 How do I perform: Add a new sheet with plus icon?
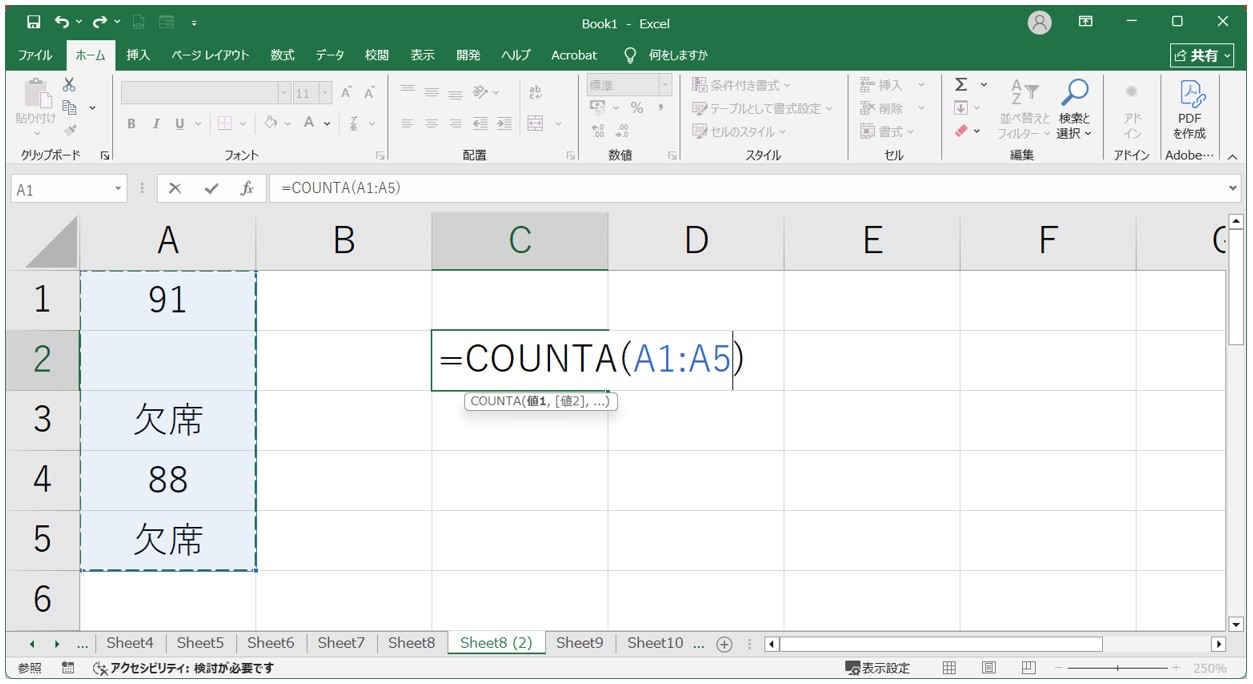725,644
